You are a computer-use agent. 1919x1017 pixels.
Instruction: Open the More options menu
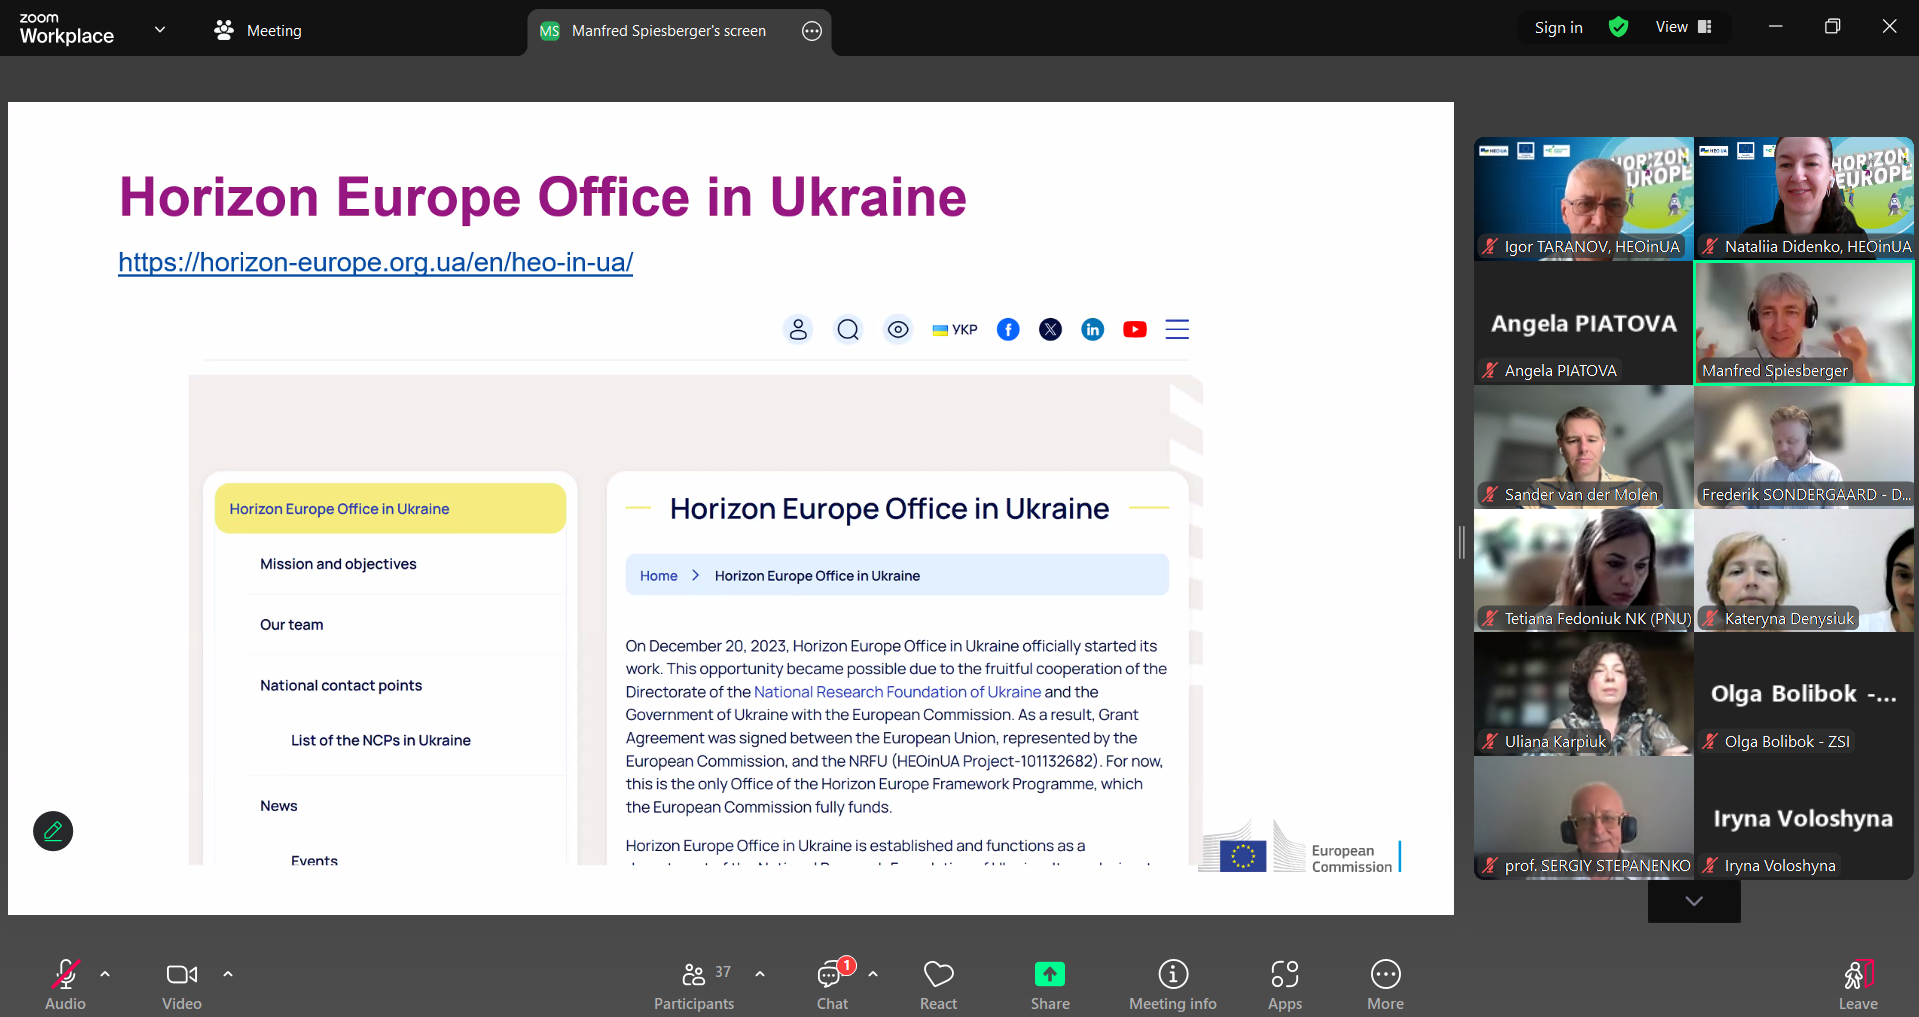(x=1386, y=984)
